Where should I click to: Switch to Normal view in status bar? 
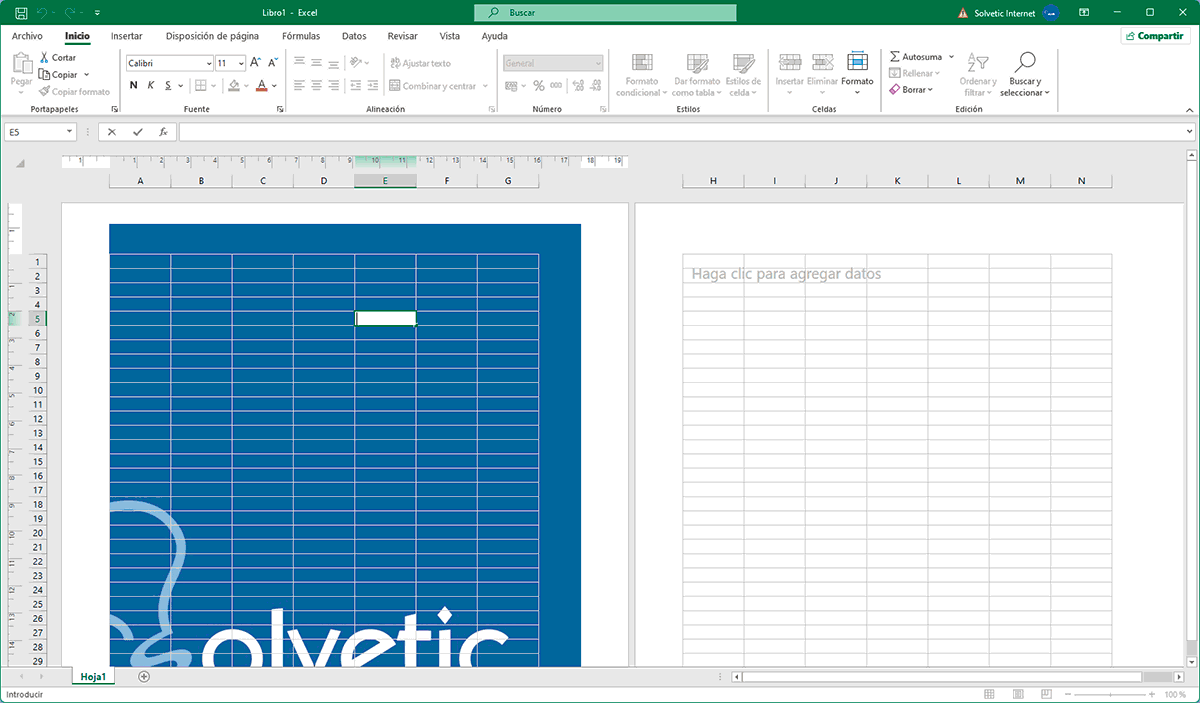point(989,694)
